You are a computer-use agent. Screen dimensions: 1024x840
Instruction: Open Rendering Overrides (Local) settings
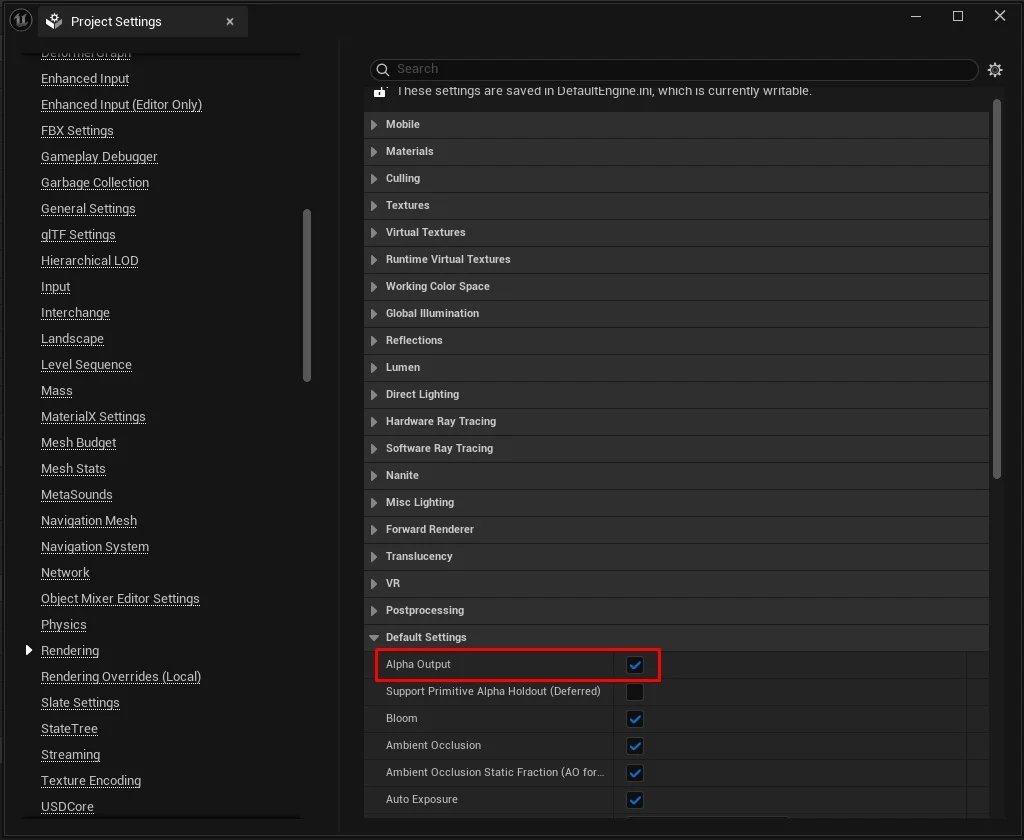121,677
